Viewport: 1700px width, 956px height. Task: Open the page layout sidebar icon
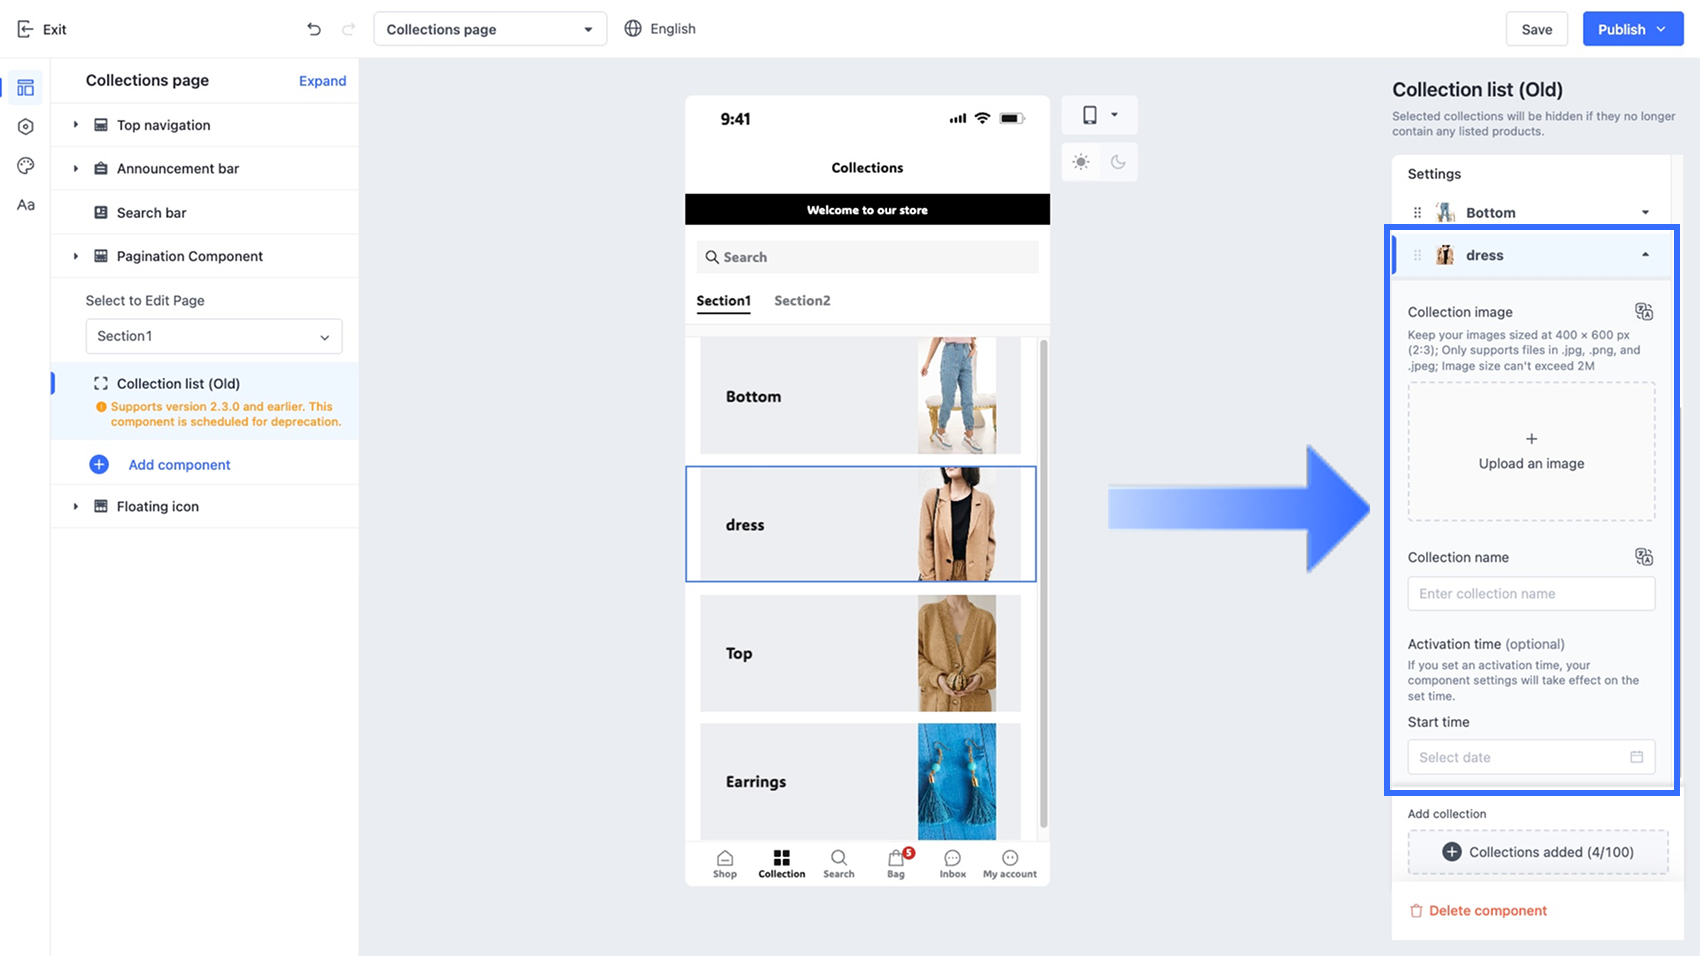26,88
